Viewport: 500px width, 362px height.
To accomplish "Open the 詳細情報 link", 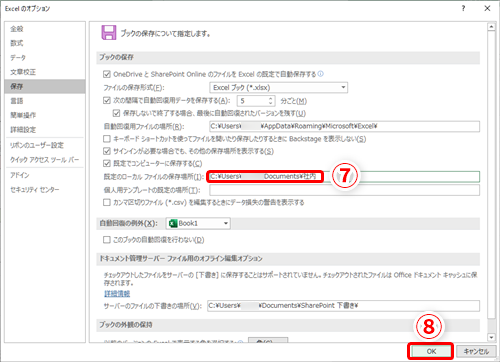I will (117, 294).
